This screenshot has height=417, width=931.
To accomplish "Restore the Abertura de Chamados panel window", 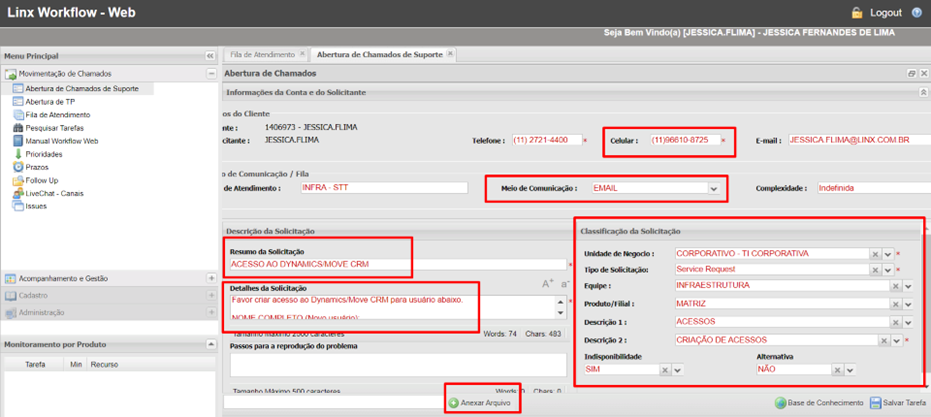I will click(x=912, y=74).
